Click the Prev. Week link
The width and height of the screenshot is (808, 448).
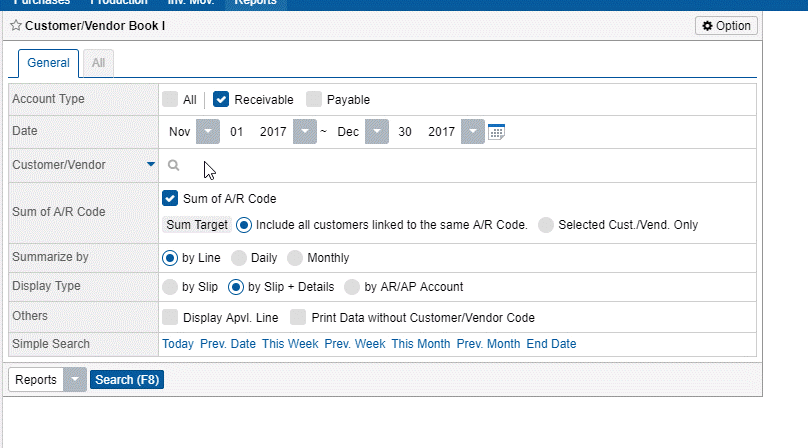(x=355, y=344)
